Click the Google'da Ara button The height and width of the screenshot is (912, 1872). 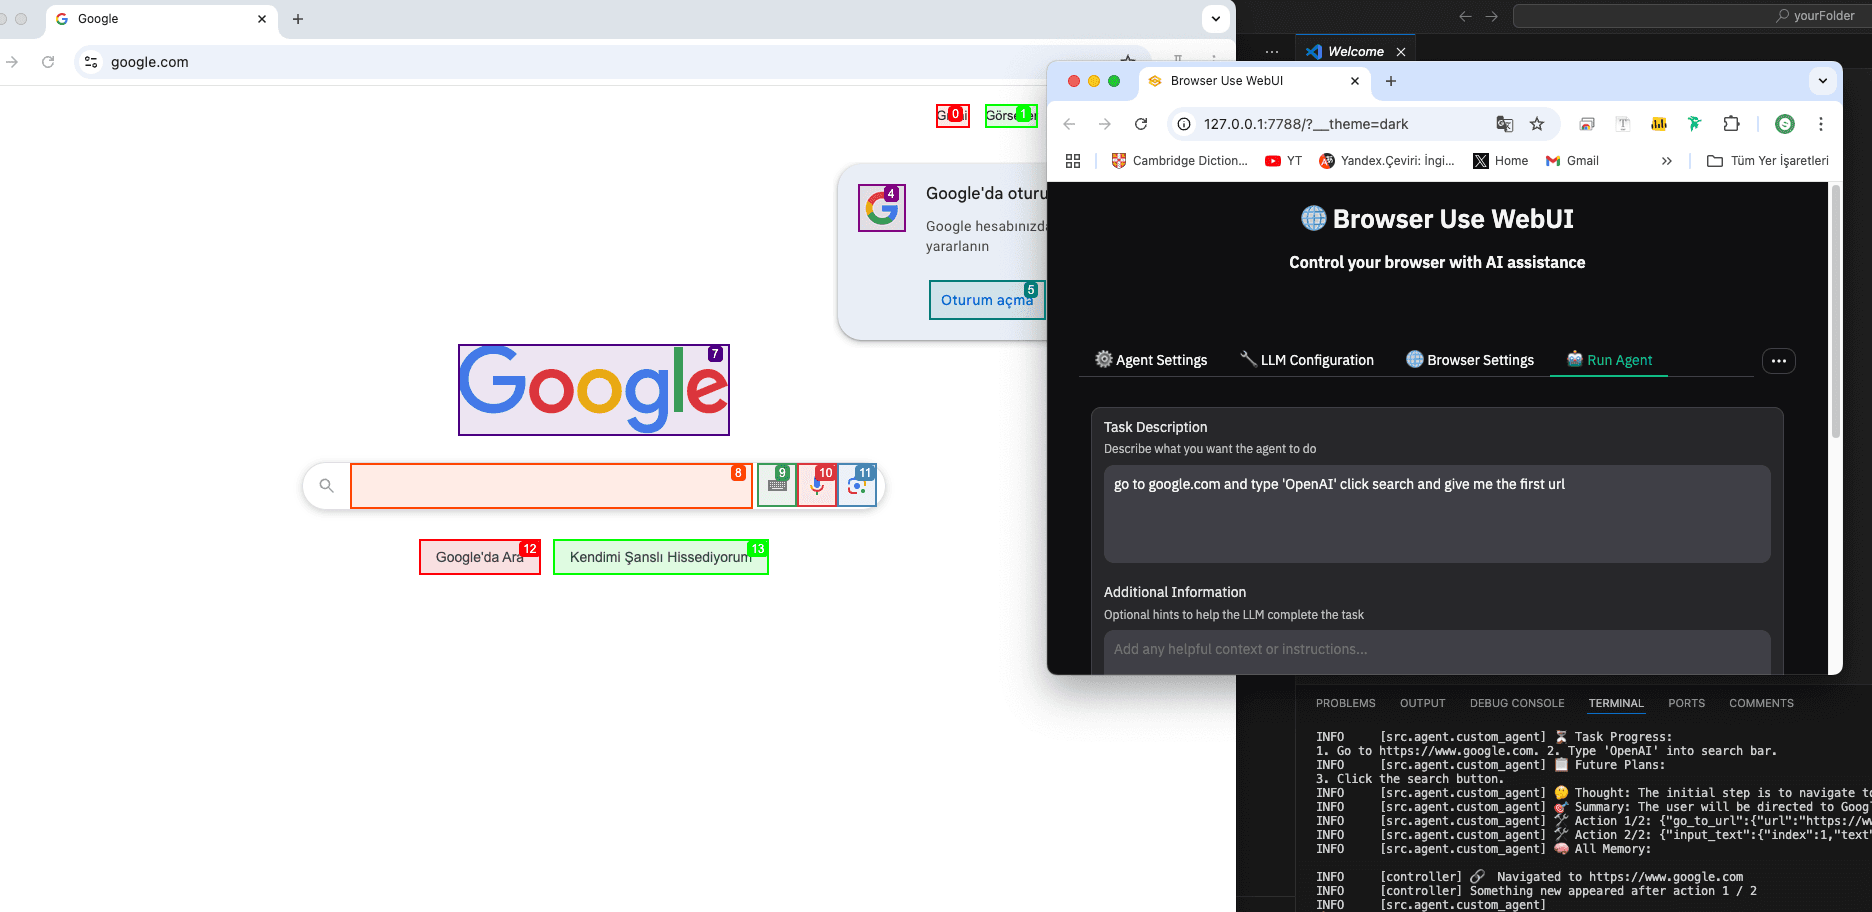pos(479,557)
